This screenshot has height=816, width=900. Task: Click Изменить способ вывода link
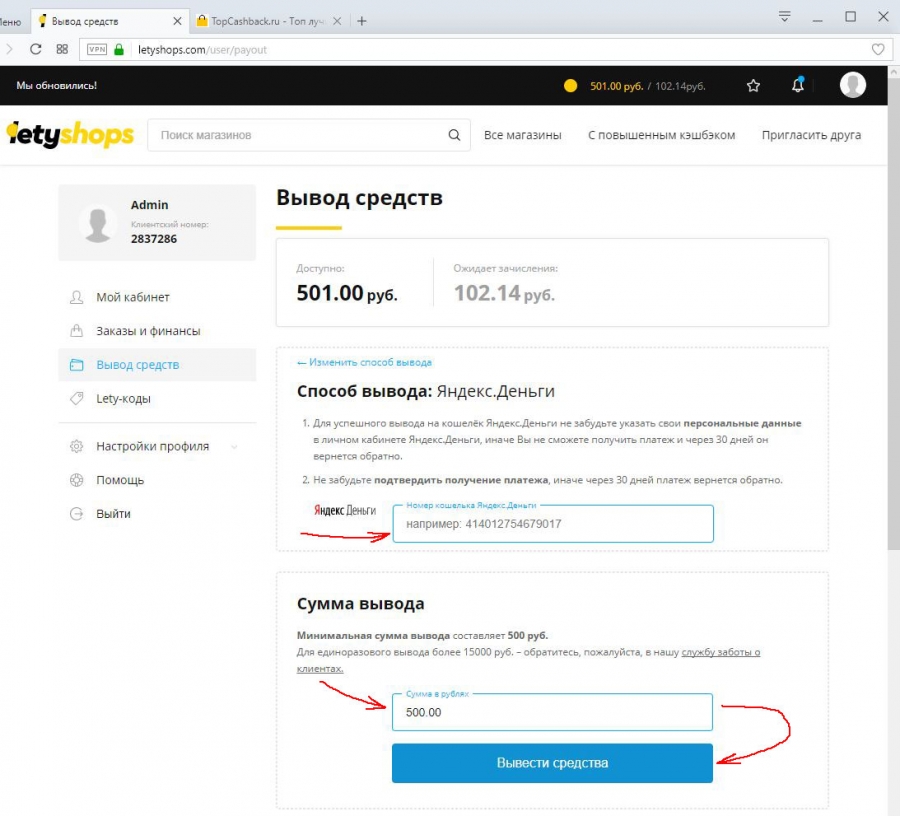click(x=364, y=363)
